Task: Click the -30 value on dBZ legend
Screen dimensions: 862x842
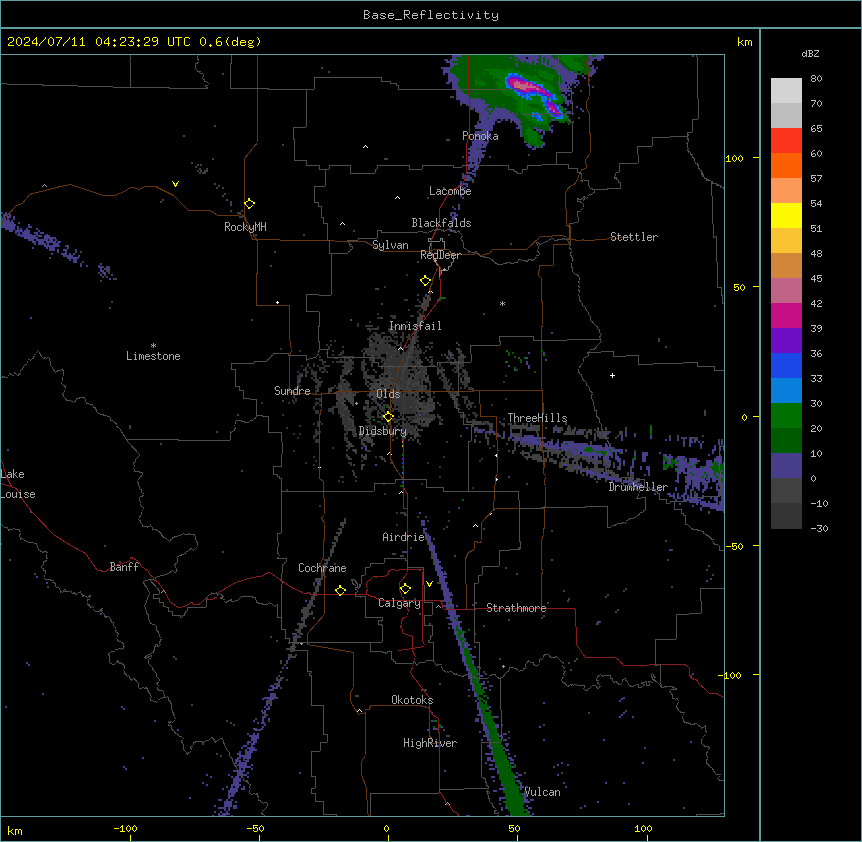Action: pyautogui.click(x=819, y=528)
